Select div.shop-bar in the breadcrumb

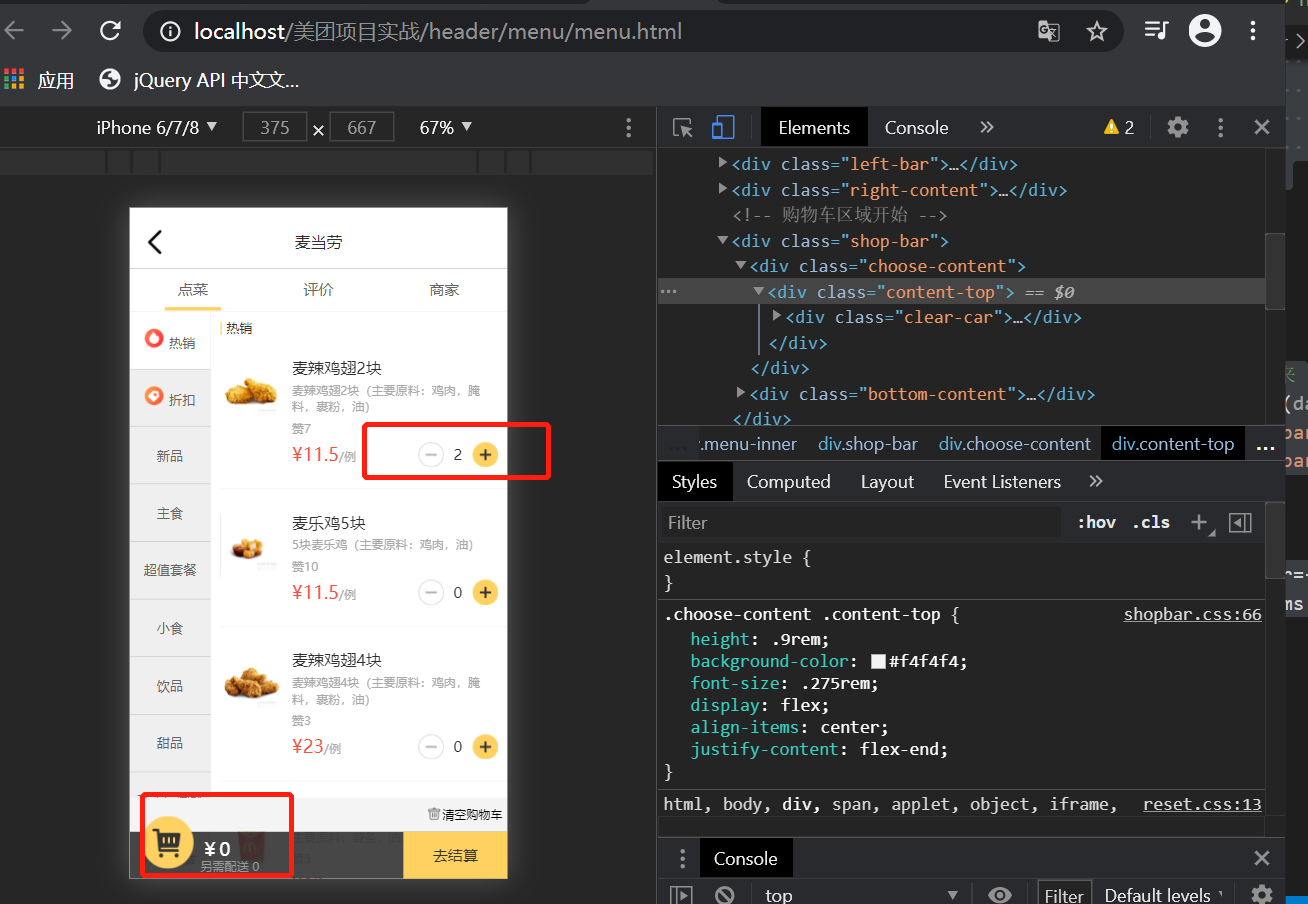[x=867, y=444]
